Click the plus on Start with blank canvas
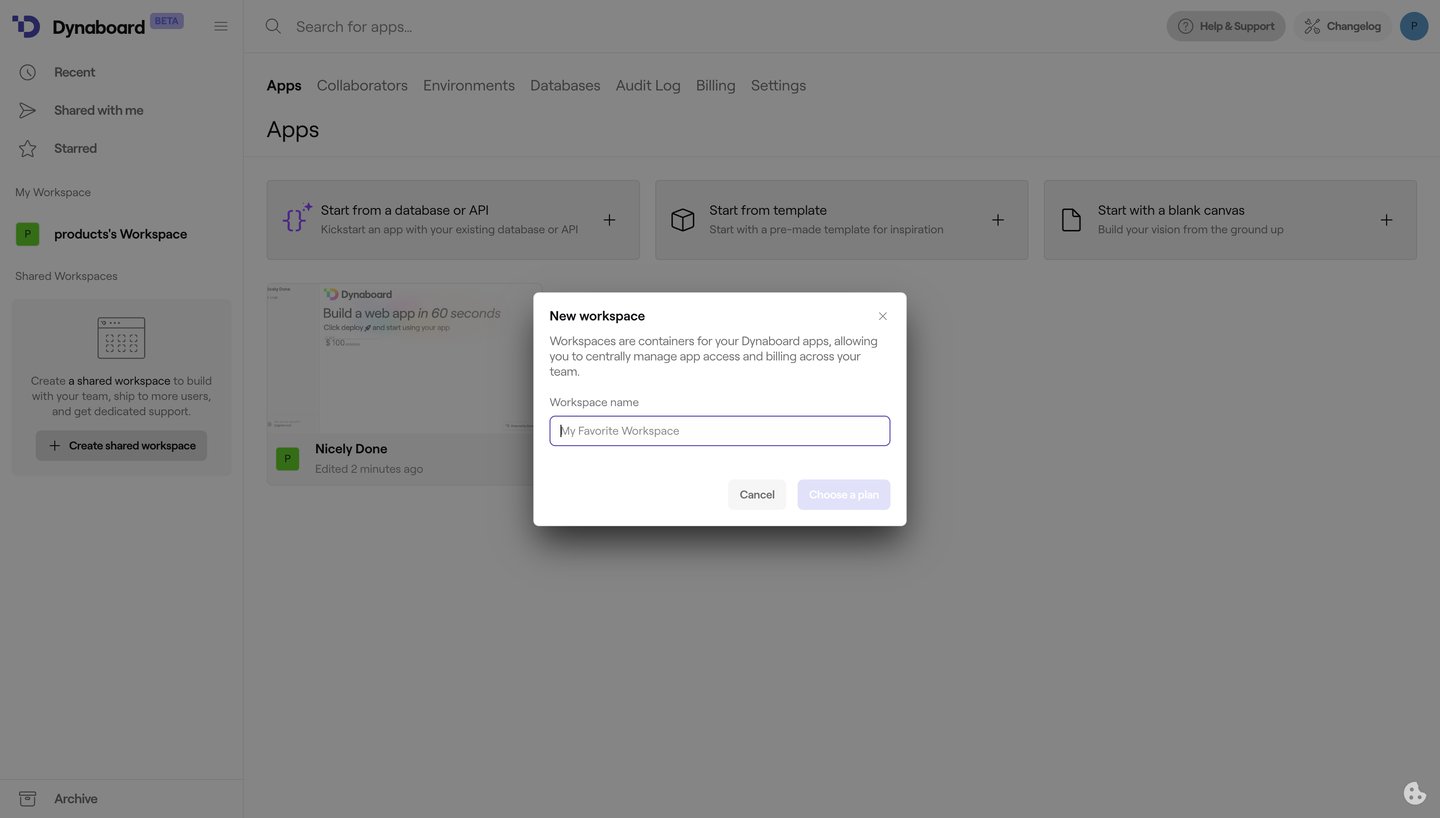This screenshot has width=1440, height=818. [1386, 219]
